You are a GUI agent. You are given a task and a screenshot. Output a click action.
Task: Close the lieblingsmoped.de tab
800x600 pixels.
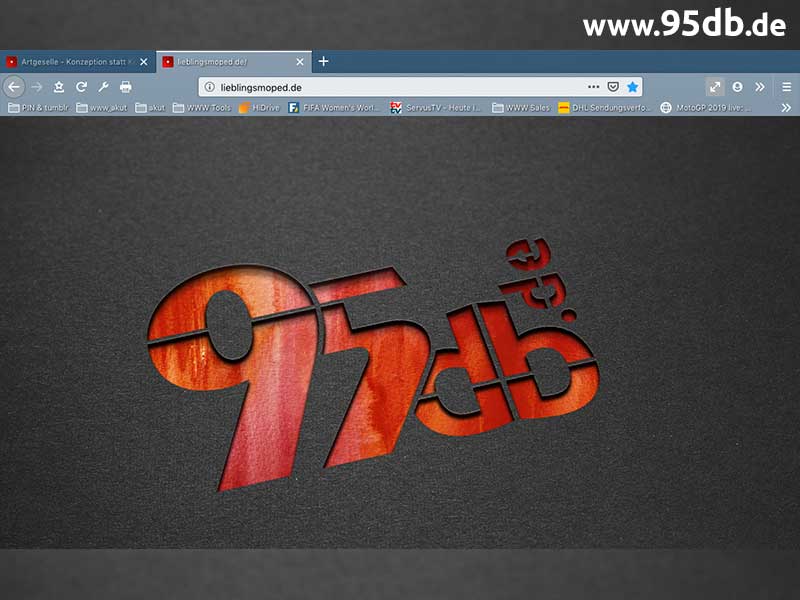click(300, 62)
